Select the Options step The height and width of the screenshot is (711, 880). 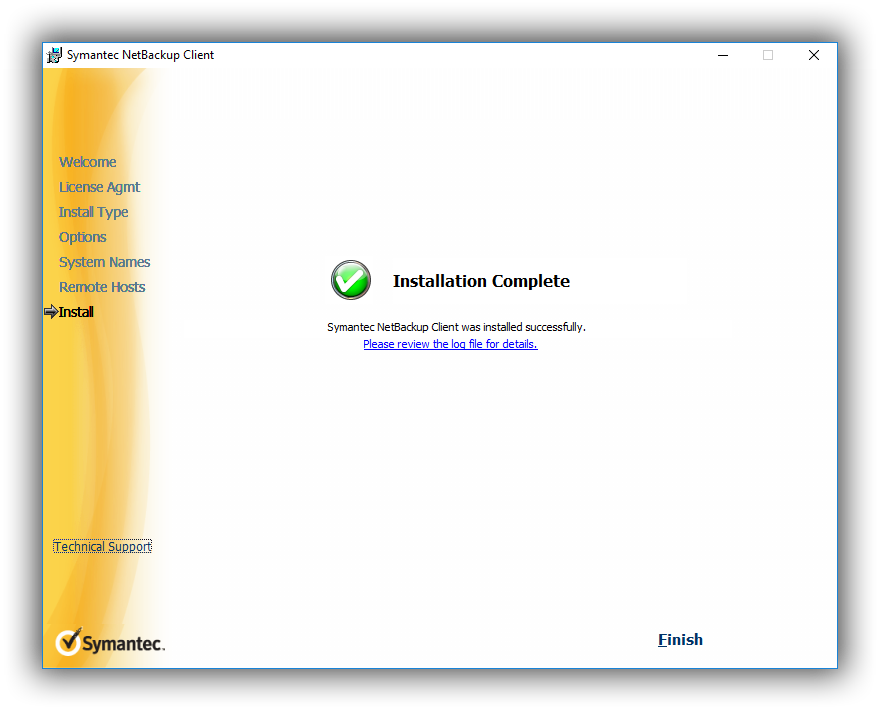click(82, 237)
